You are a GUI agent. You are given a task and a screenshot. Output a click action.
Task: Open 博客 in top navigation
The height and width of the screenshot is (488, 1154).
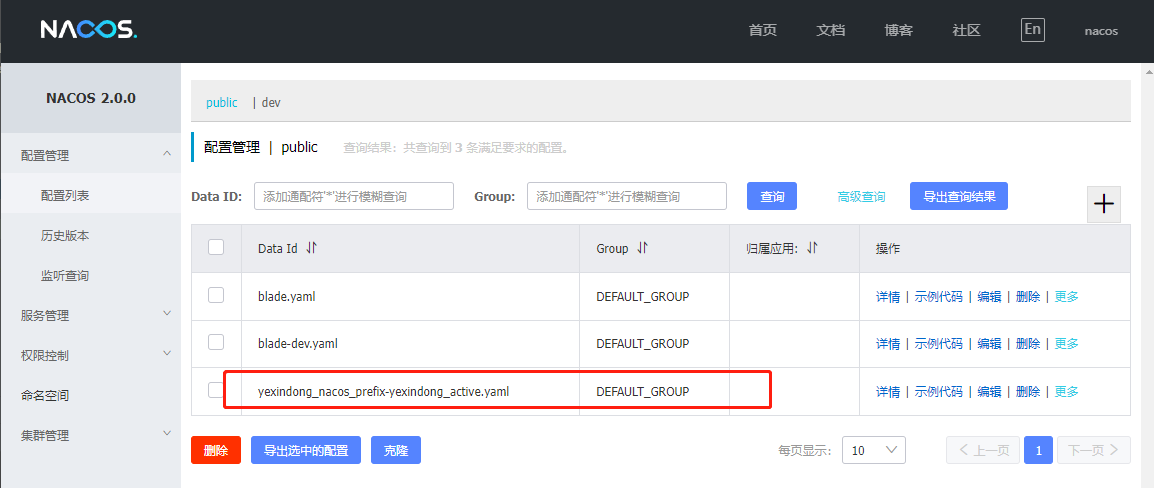tap(899, 30)
